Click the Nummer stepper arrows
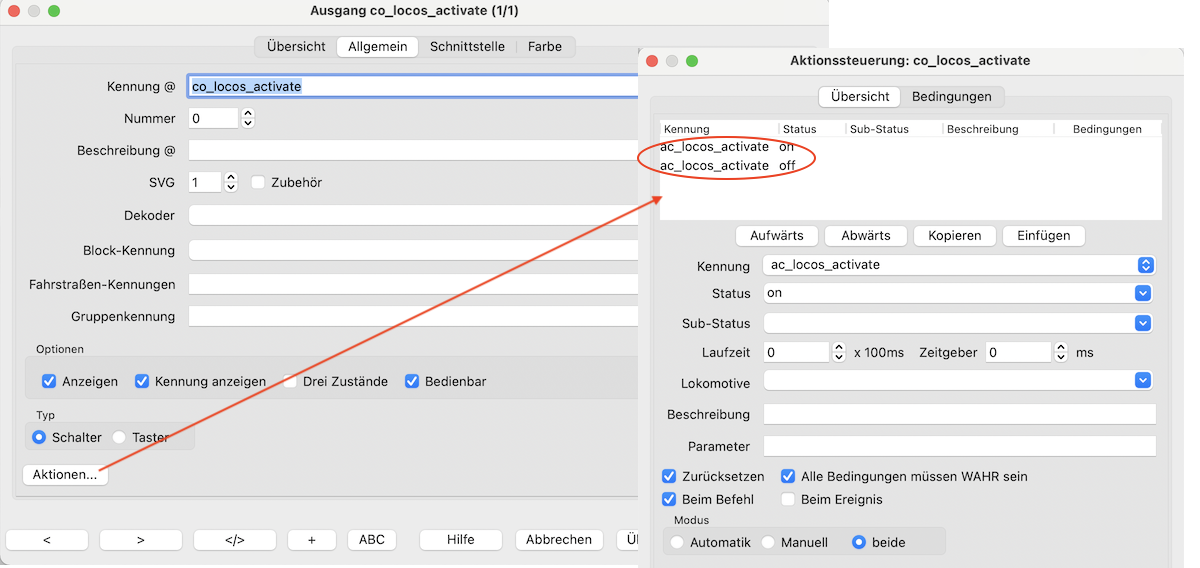The height and width of the screenshot is (568, 1200). point(248,118)
